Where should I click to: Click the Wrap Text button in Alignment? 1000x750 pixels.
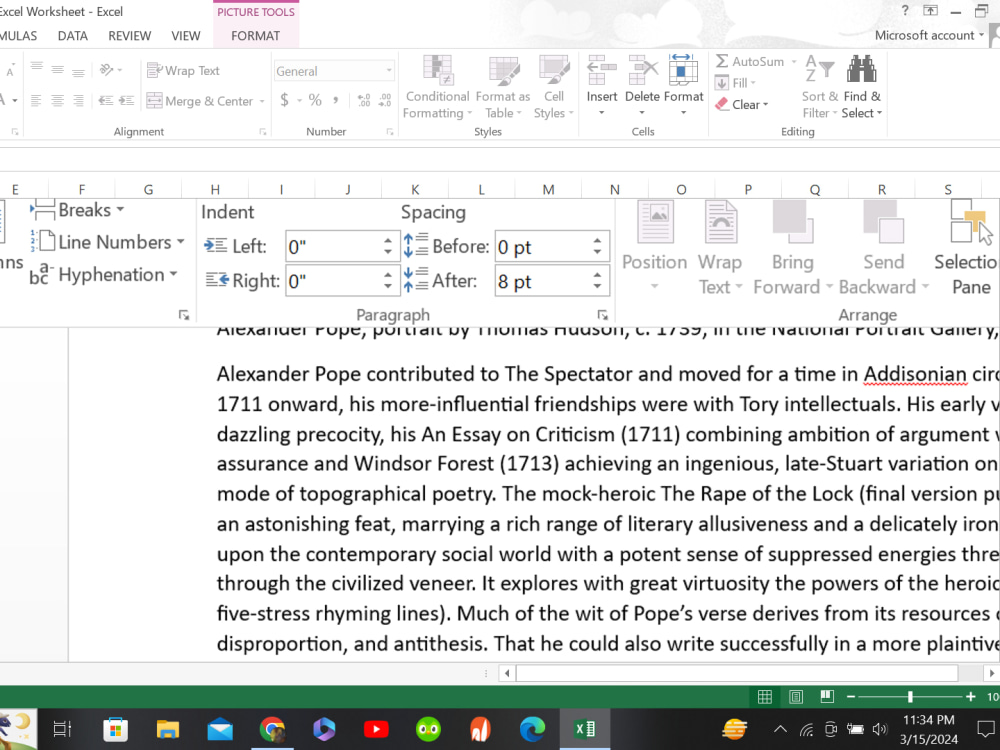point(183,70)
